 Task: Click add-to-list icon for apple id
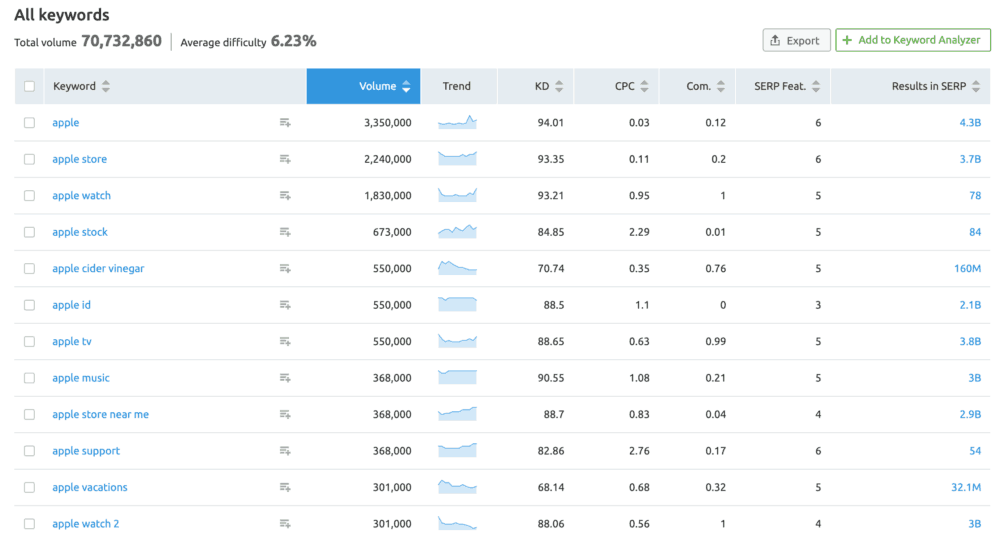point(285,305)
